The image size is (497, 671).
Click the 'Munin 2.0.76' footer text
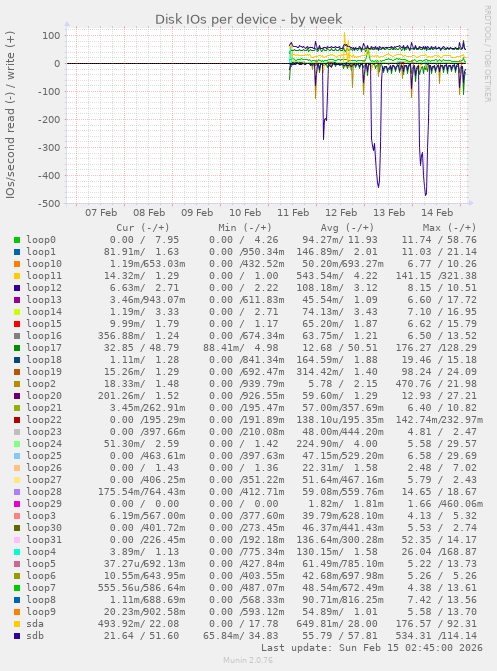(248, 660)
